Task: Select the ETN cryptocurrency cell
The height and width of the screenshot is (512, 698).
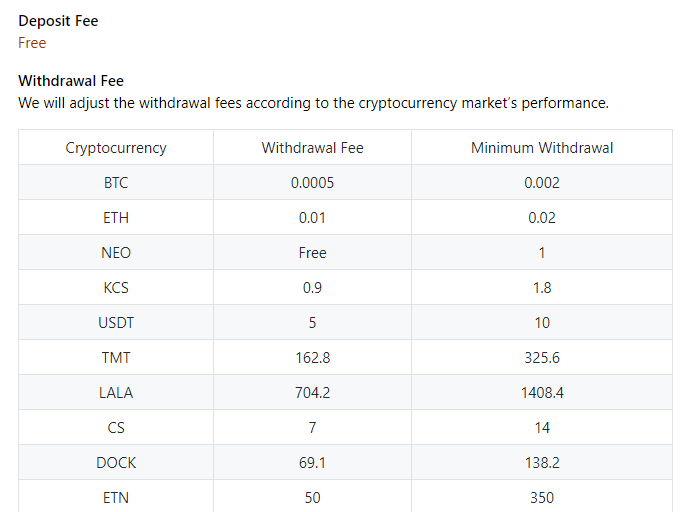Action: (x=116, y=497)
